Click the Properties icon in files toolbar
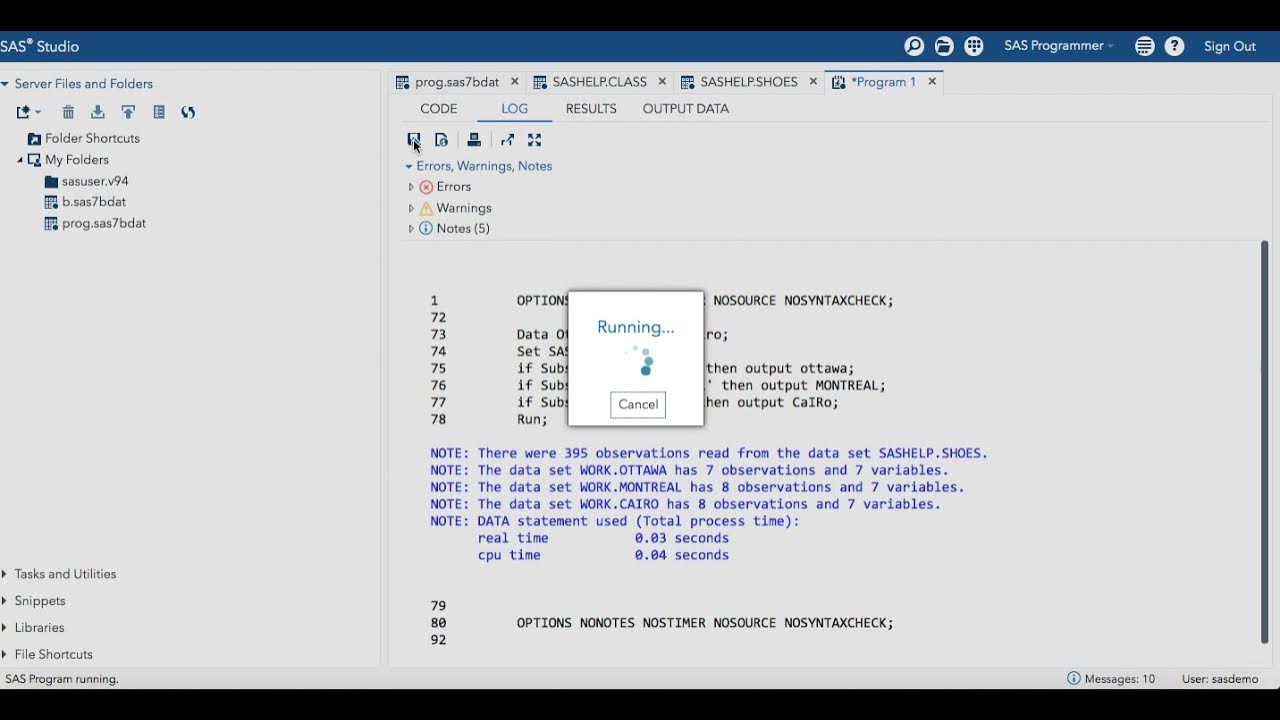This screenshot has width=1280, height=720. coord(159,112)
